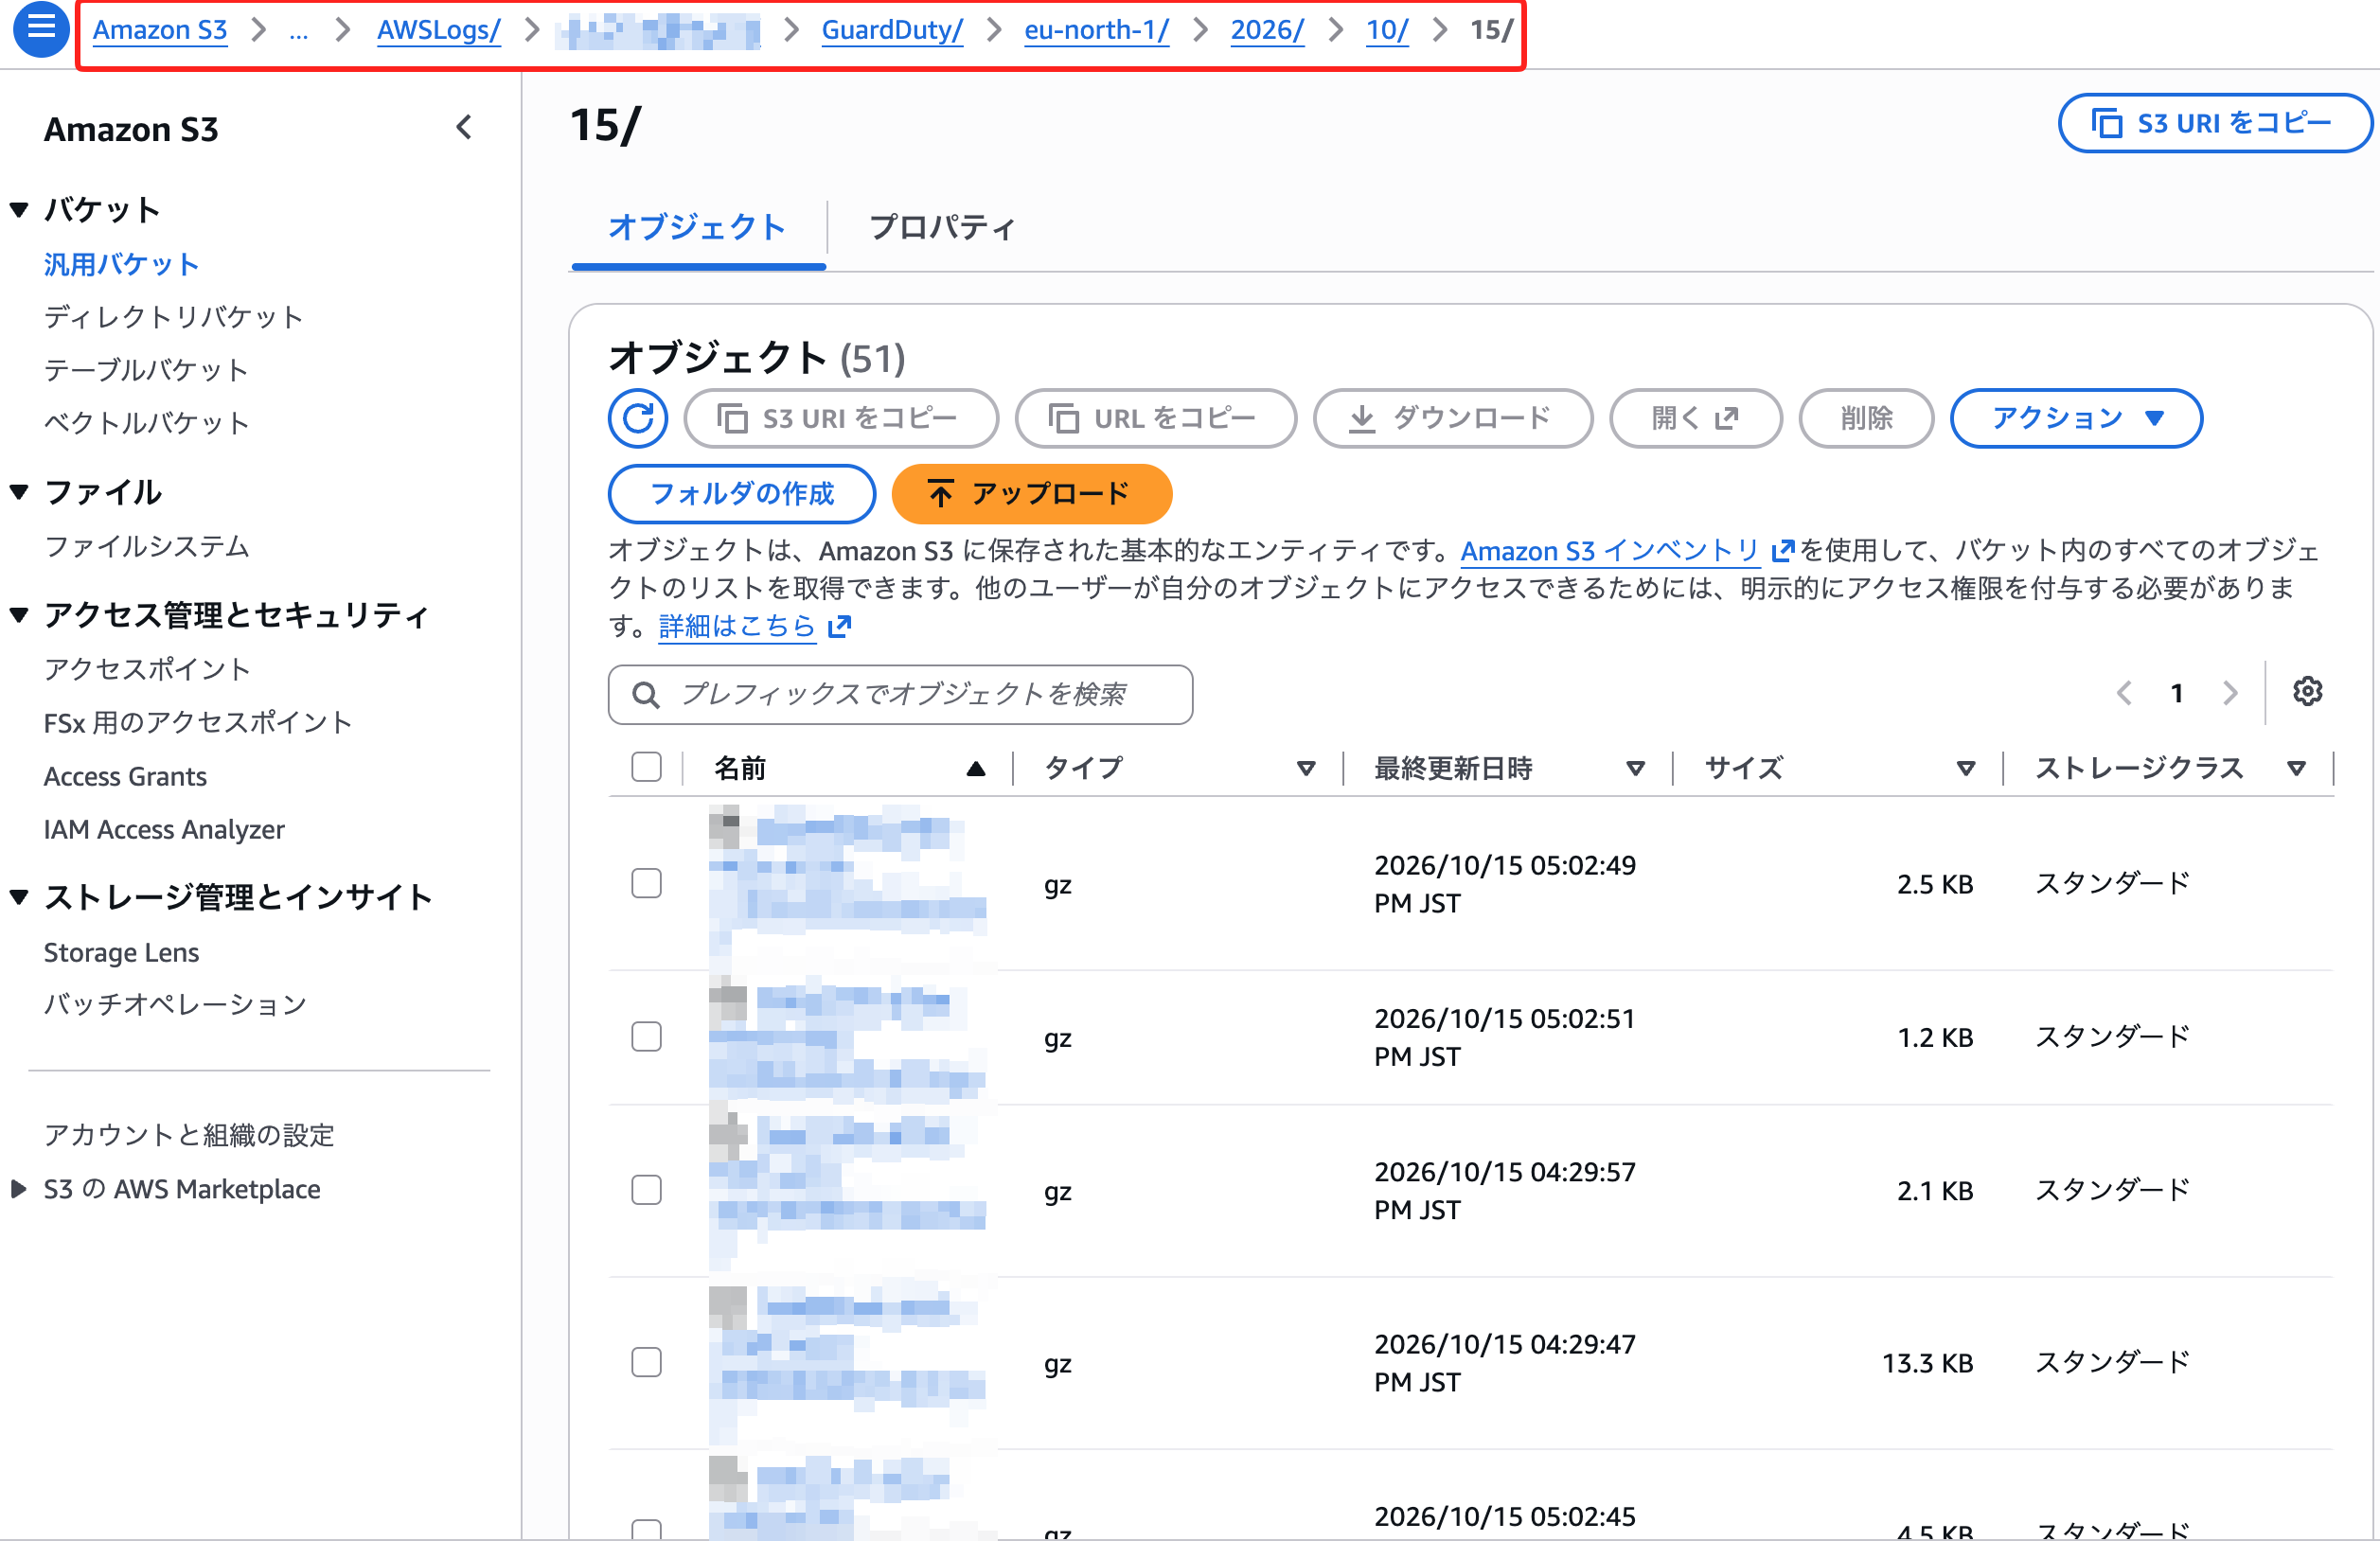Focus the prefix object search field
Viewport: 2380px width, 1541px height.
(x=900, y=695)
